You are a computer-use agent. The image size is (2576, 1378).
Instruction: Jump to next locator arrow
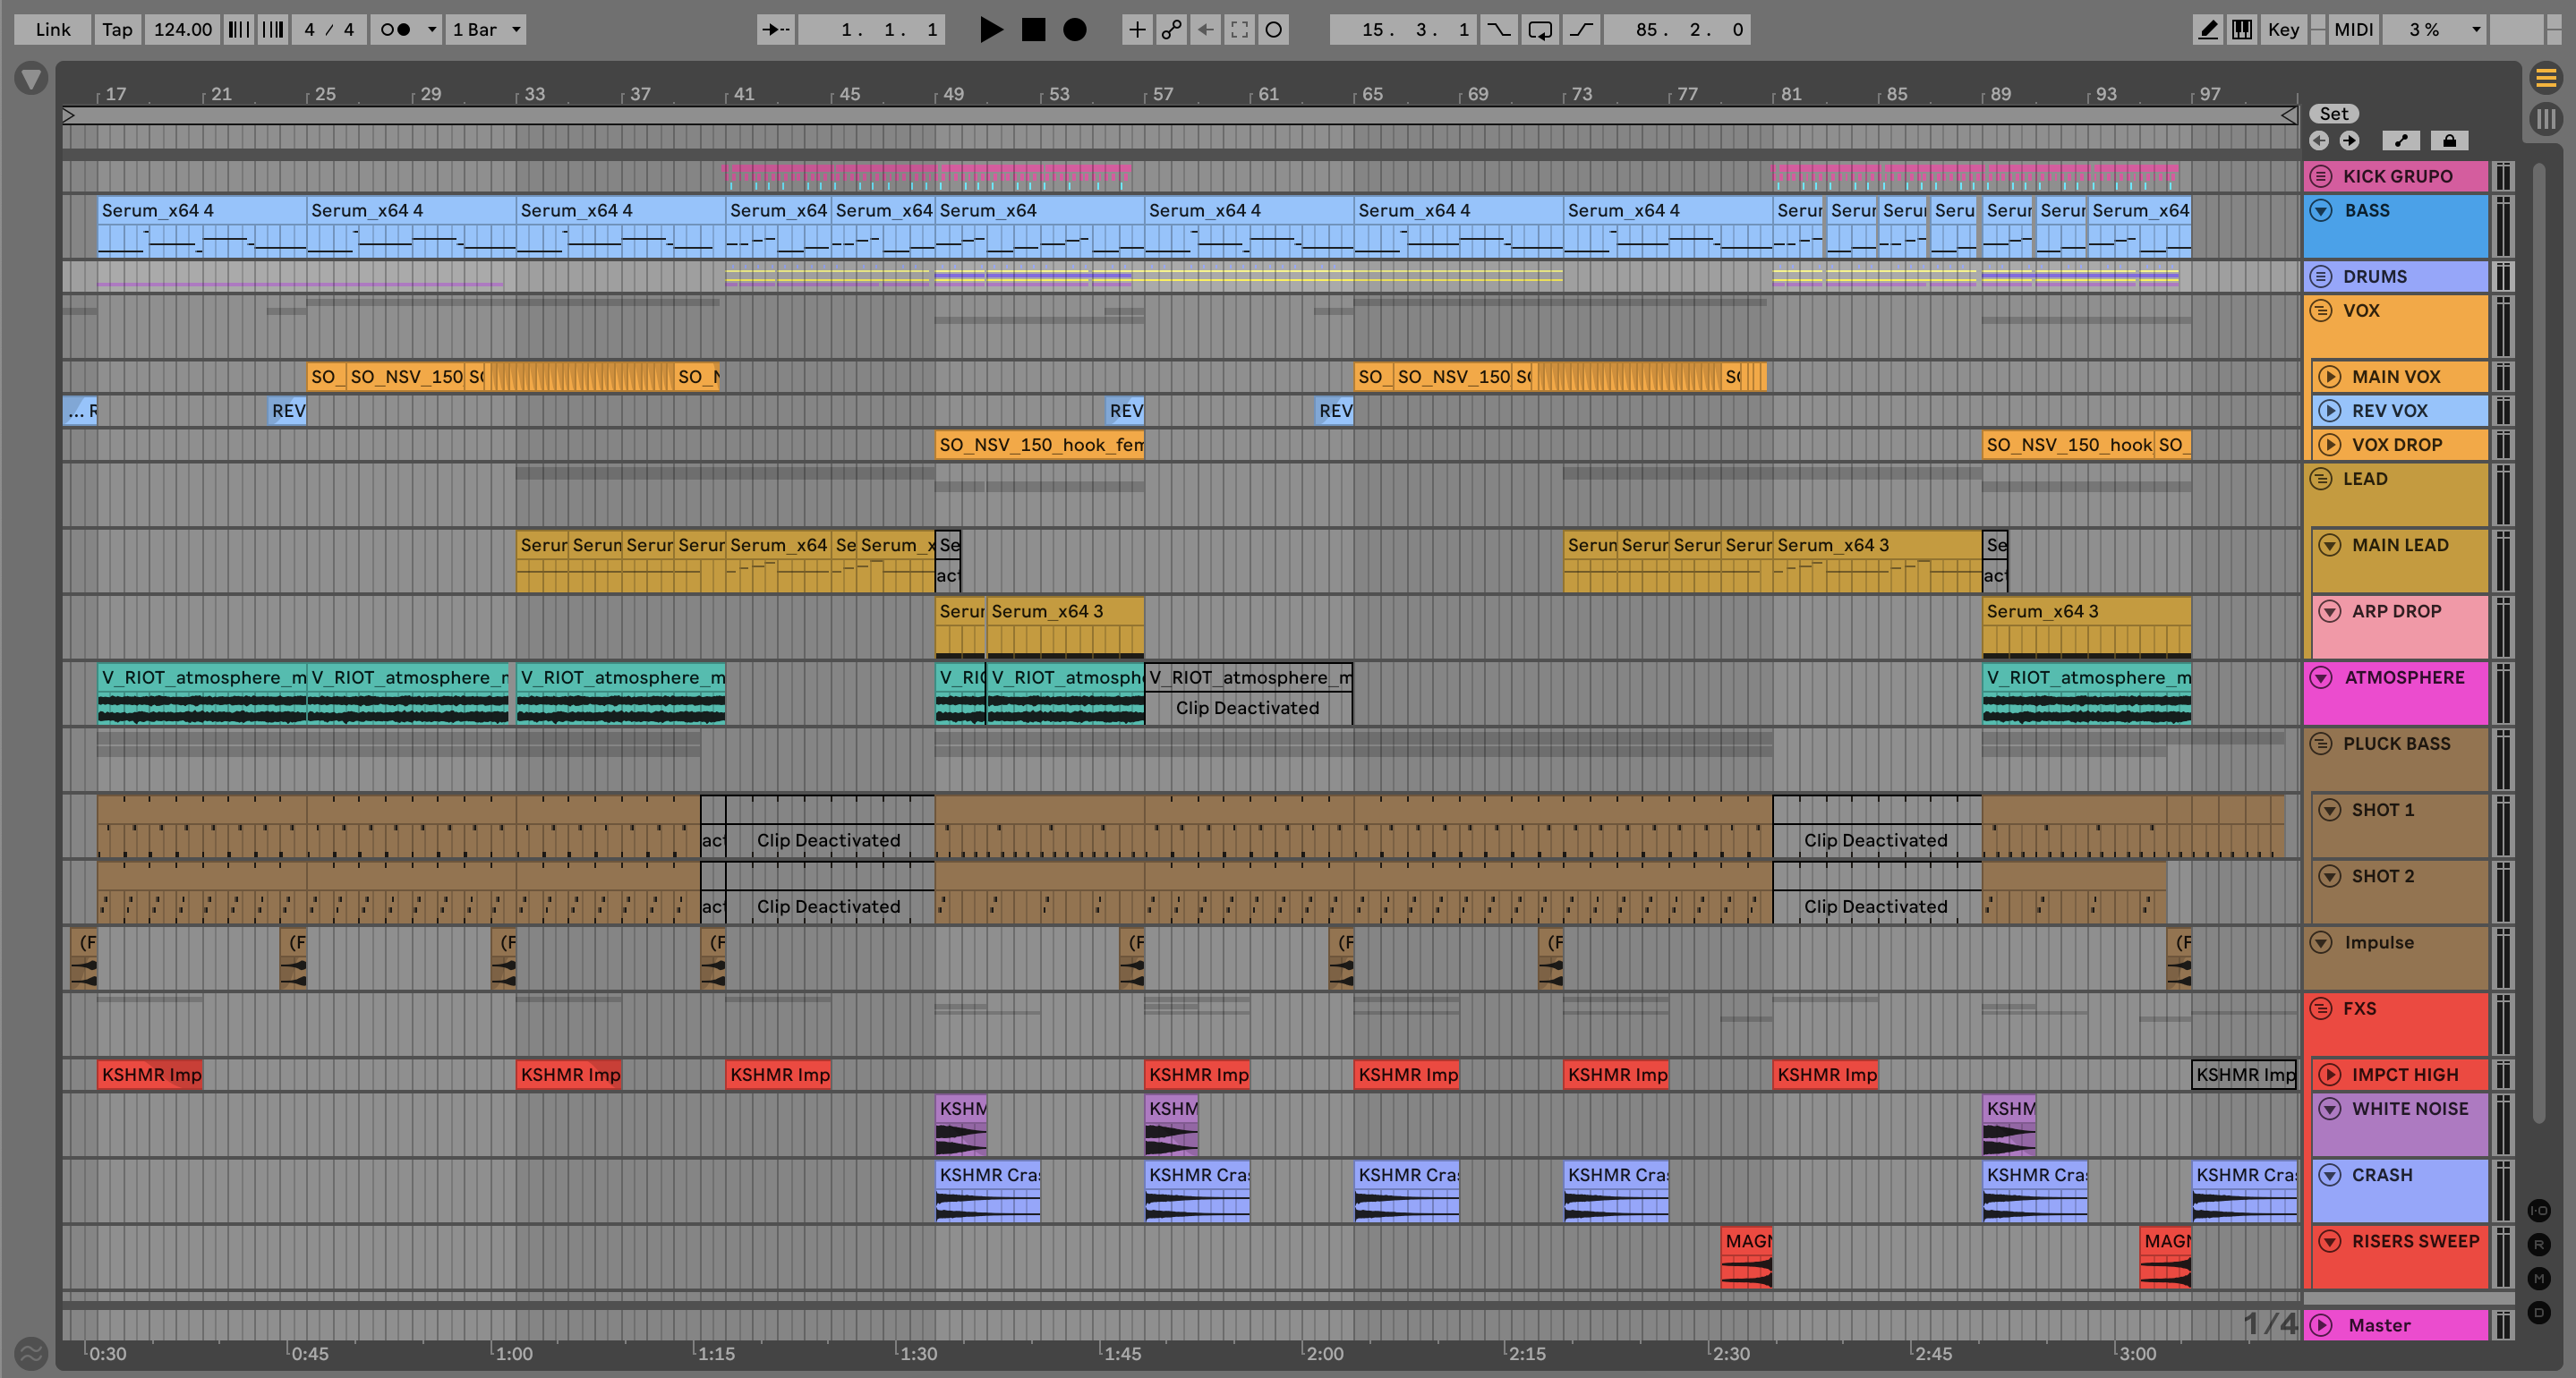tap(2349, 141)
